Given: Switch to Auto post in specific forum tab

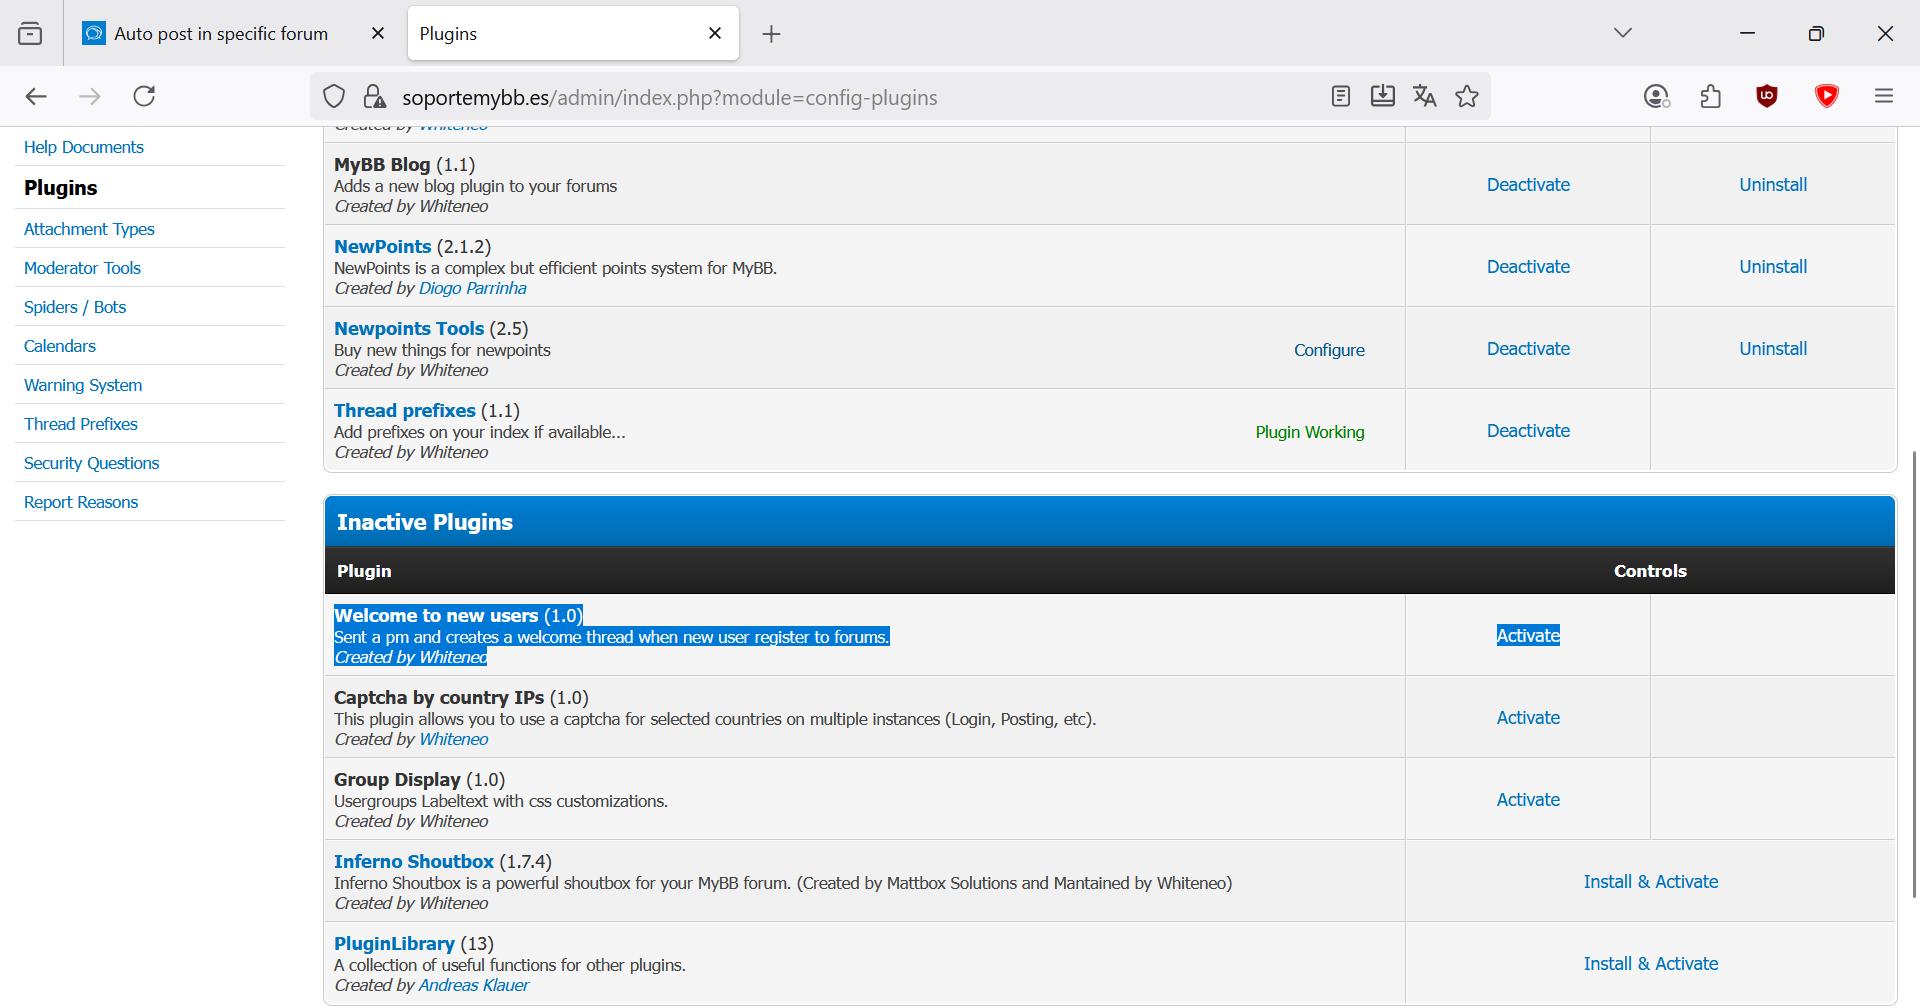Looking at the screenshot, I should point(221,34).
